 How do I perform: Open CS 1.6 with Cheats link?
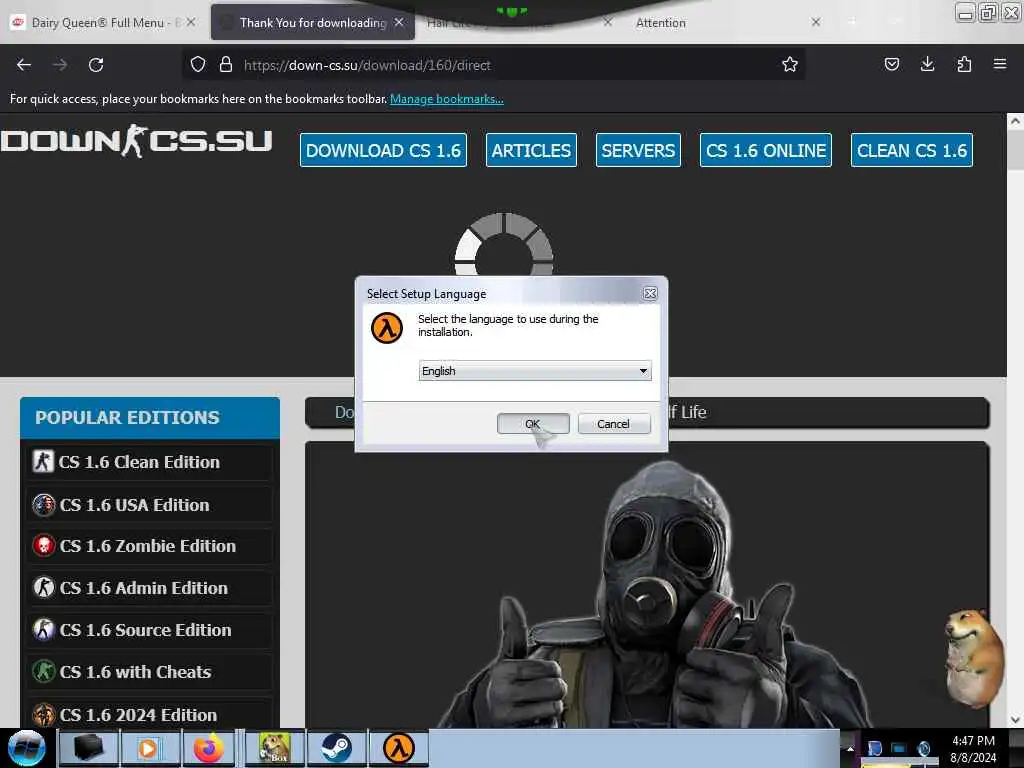135,672
